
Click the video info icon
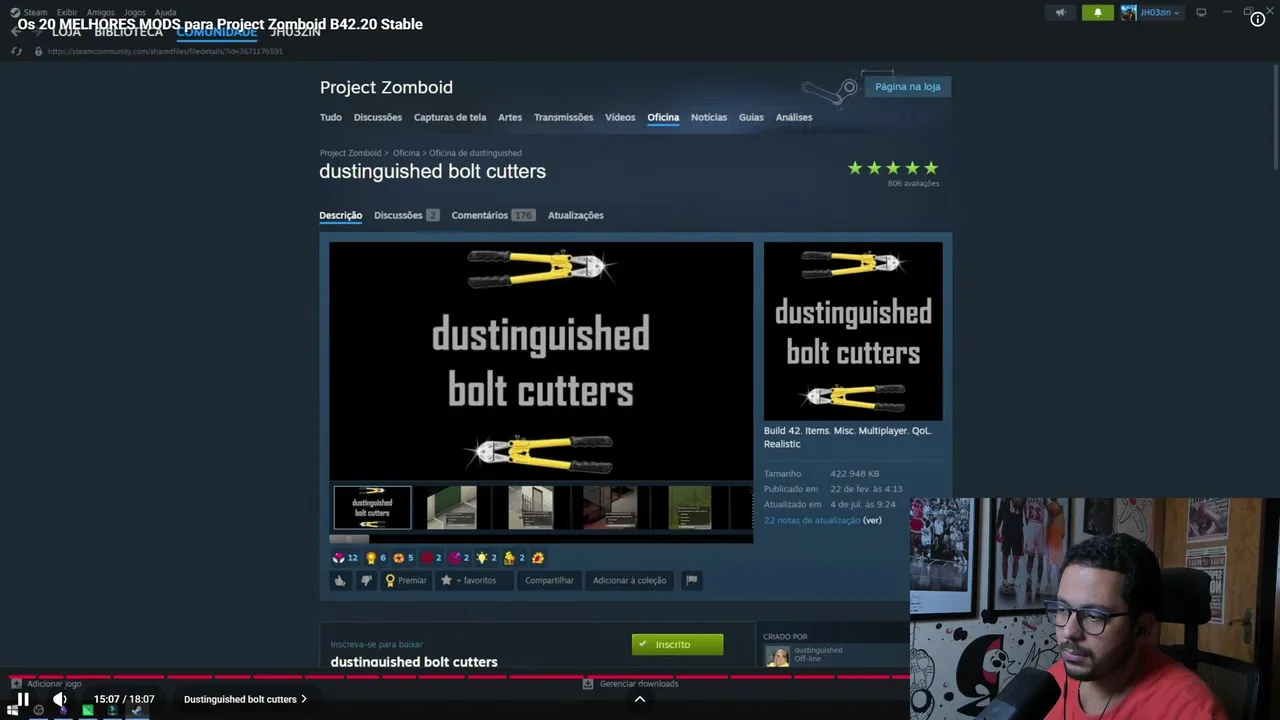coord(1258,19)
